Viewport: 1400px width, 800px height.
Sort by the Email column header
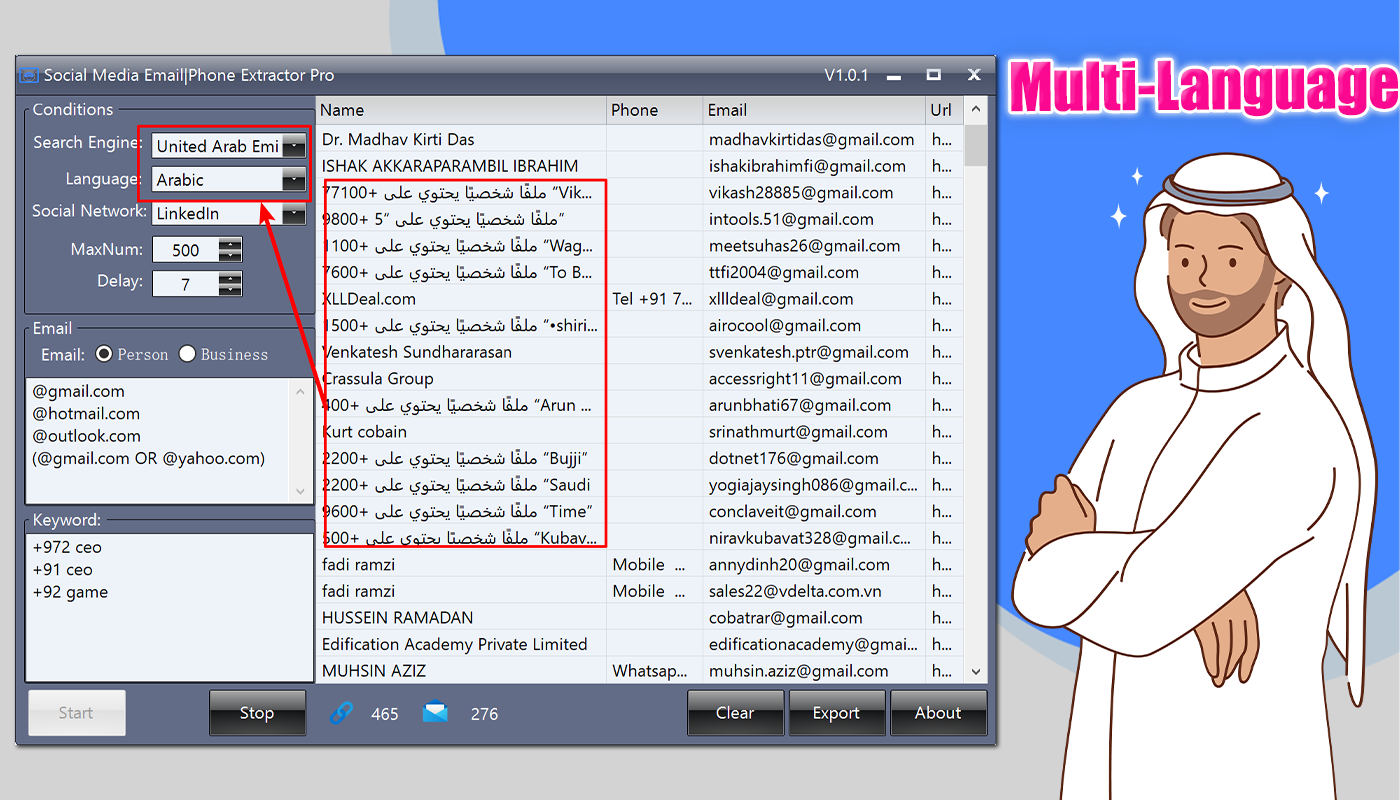point(814,110)
